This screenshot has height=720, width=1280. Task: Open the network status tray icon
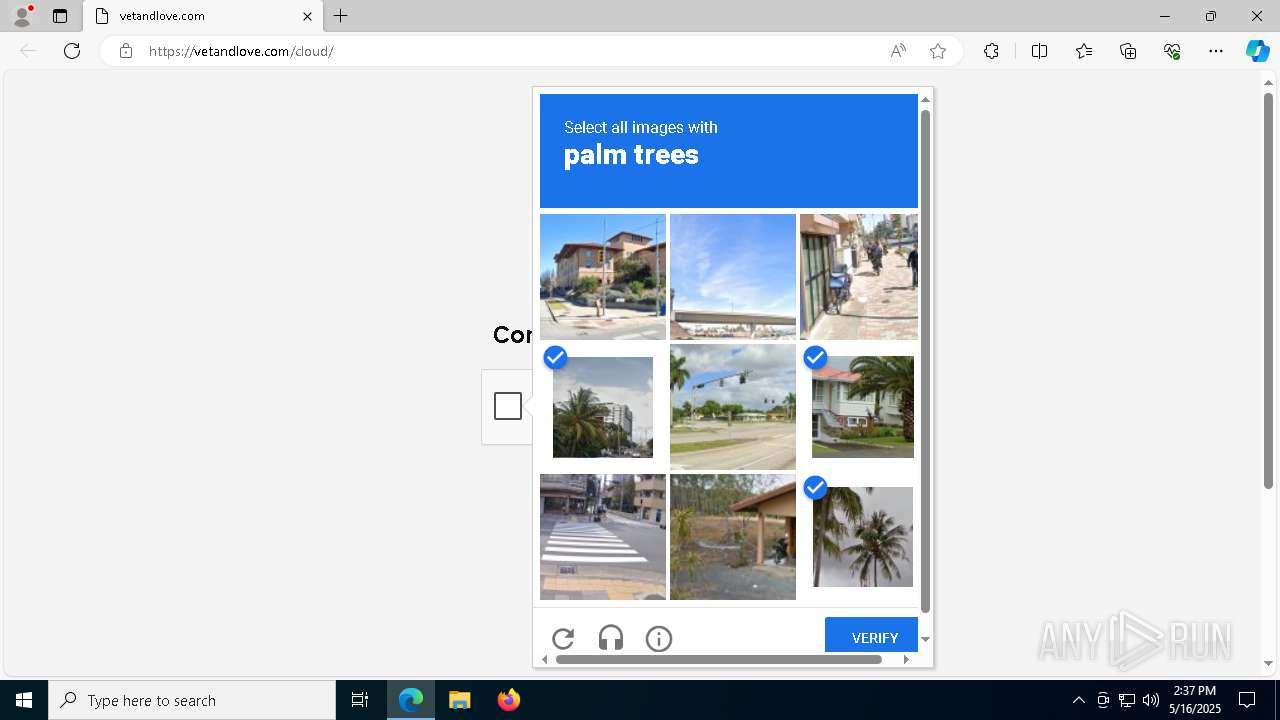[x=1127, y=700]
